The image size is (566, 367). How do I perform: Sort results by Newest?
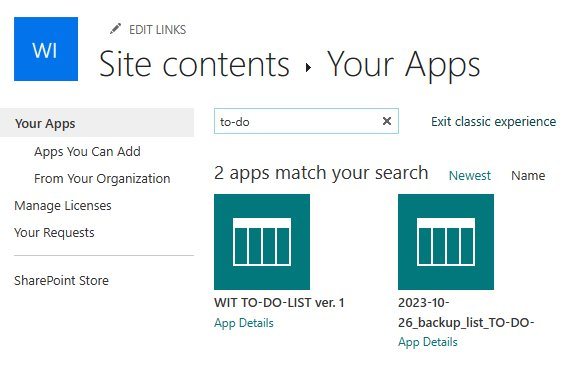click(x=470, y=176)
